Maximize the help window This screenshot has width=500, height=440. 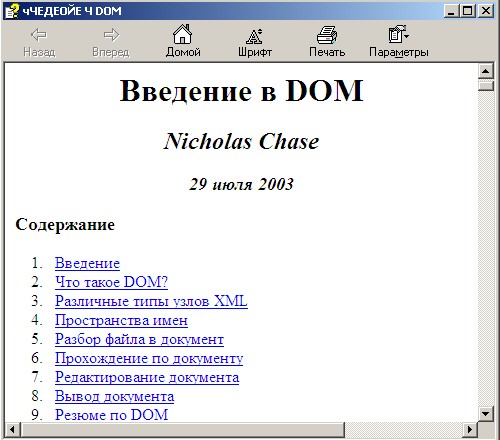coord(467,11)
